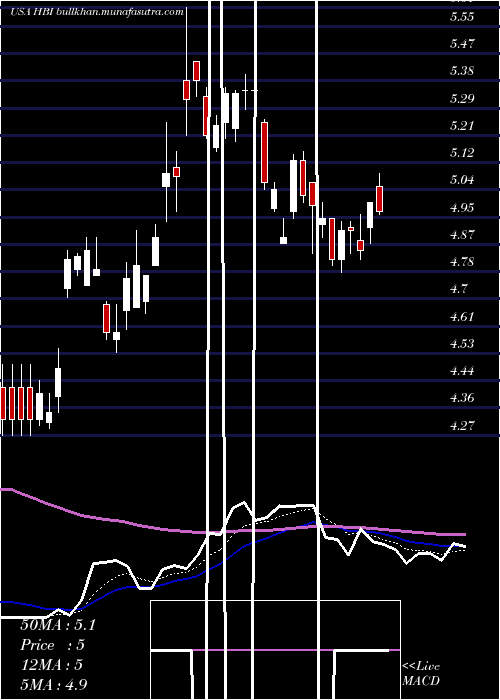Select the 5.04 price axis label
Image resolution: width=500 pixels, height=700 pixels.
[462, 180]
